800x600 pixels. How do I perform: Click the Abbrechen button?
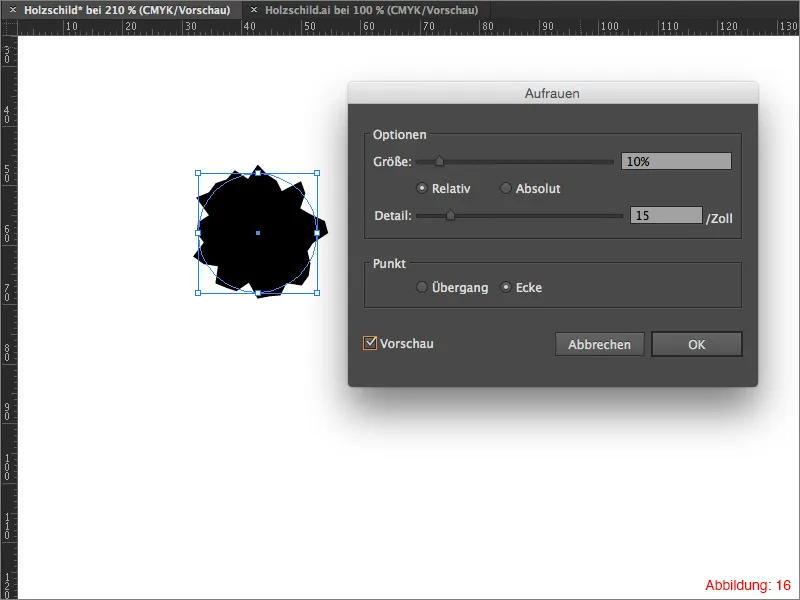pyautogui.click(x=599, y=344)
